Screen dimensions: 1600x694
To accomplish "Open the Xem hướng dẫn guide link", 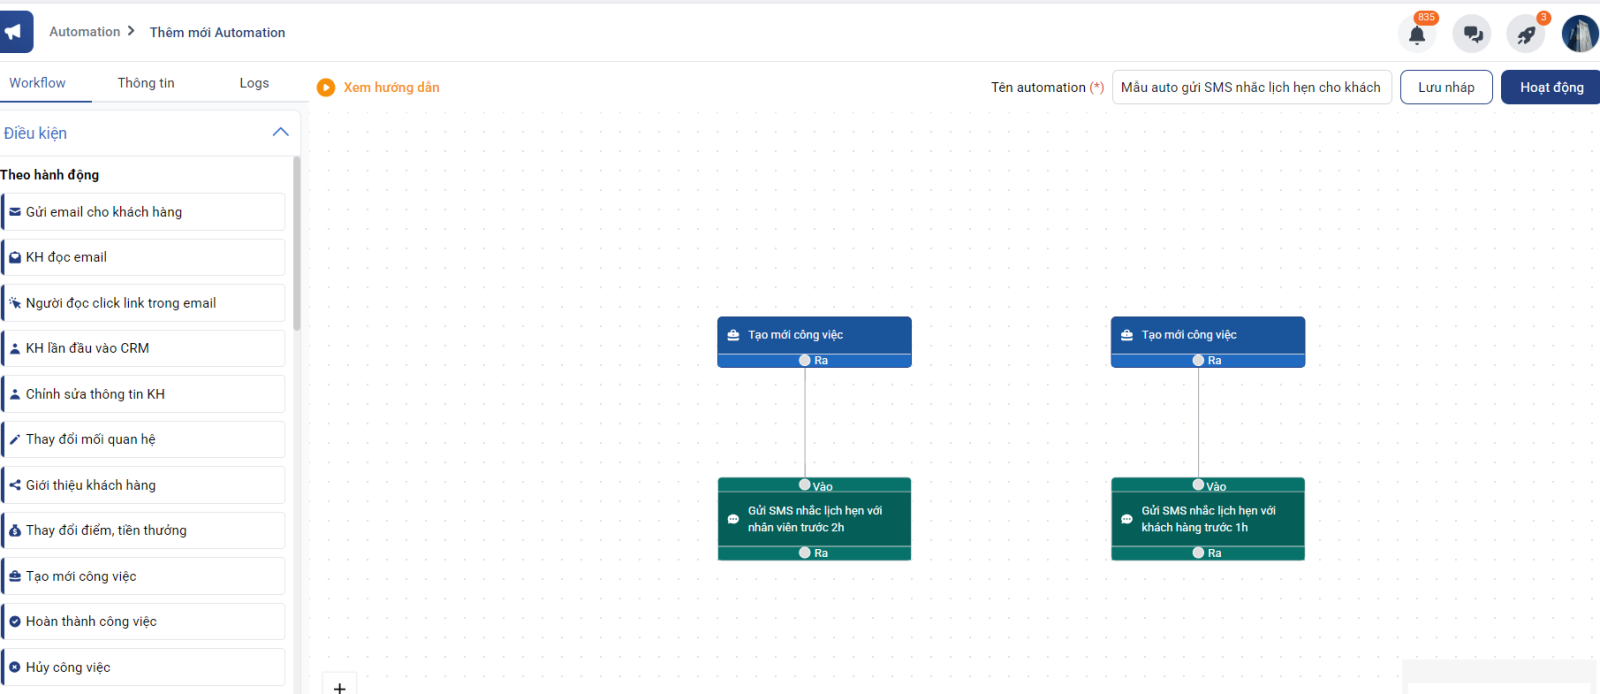I will (x=391, y=88).
